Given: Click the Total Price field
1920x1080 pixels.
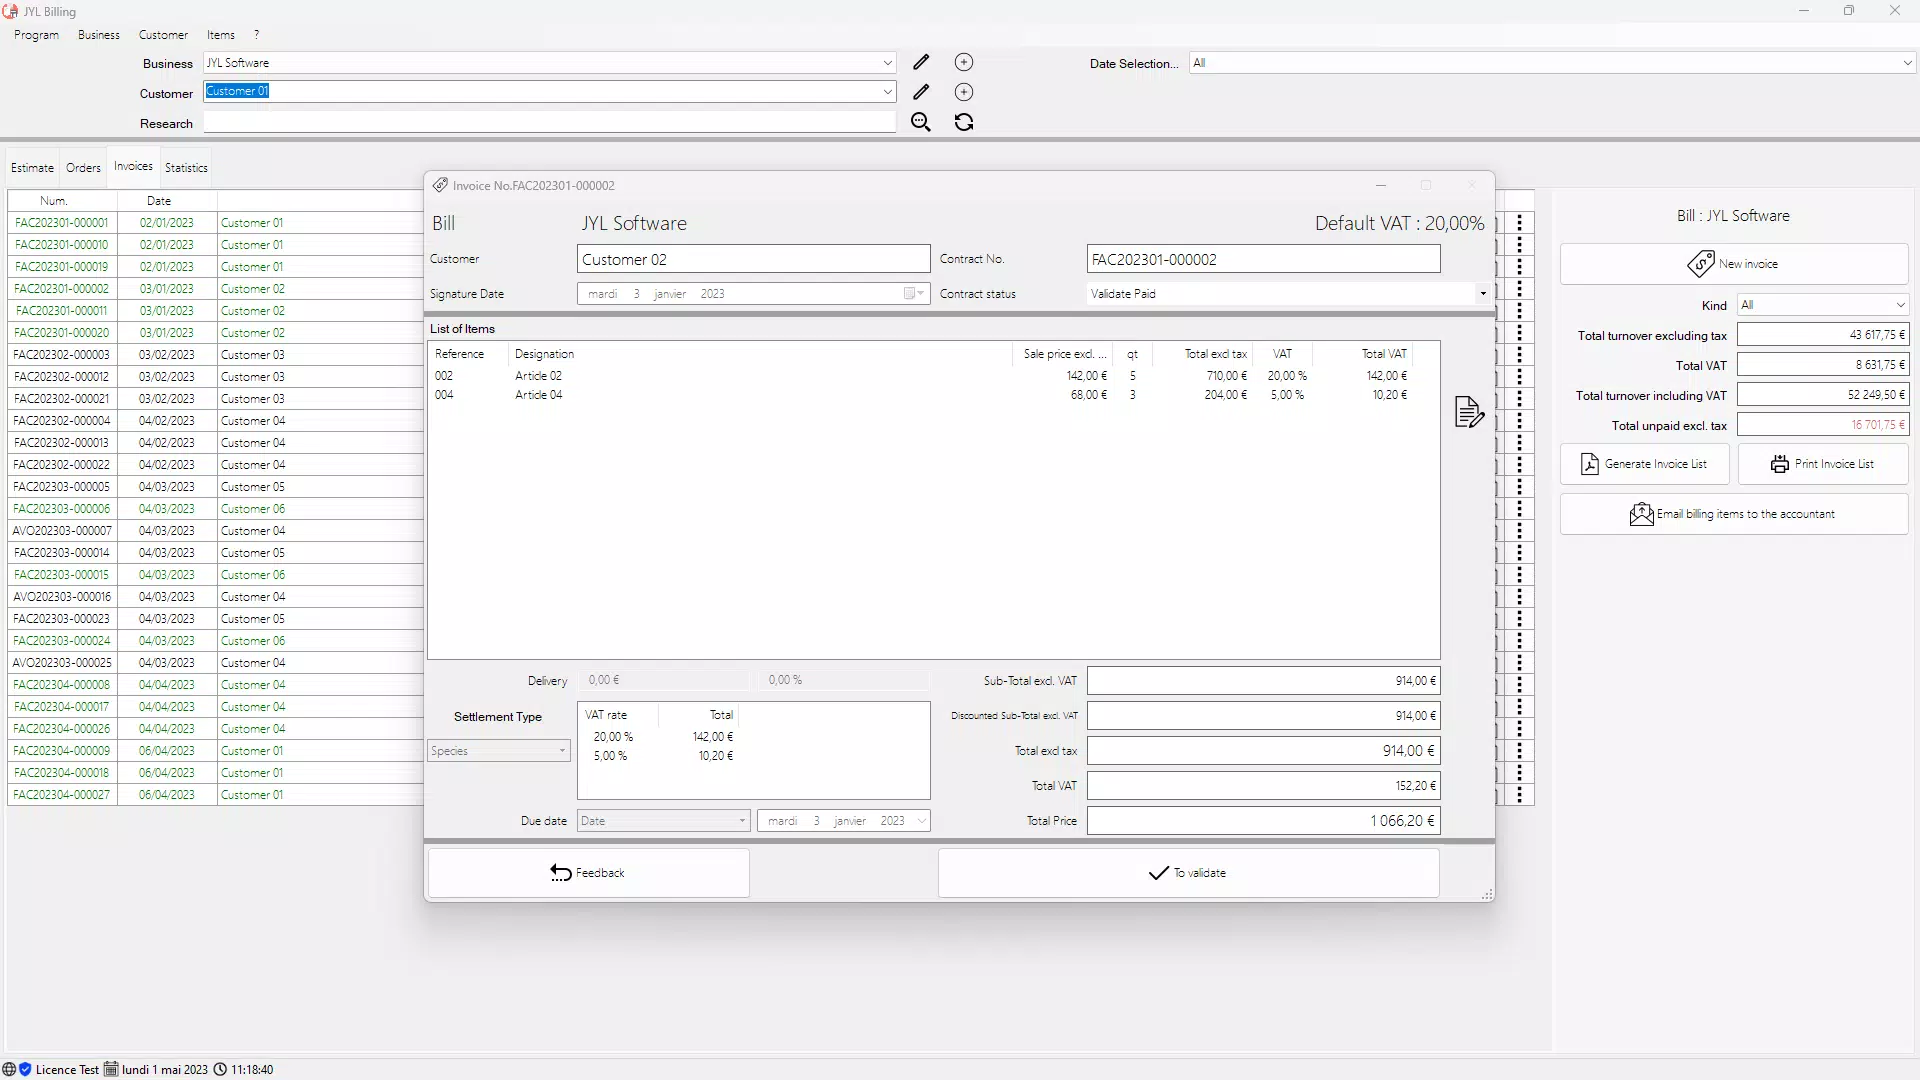Looking at the screenshot, I should click(x=1264, y=821).
